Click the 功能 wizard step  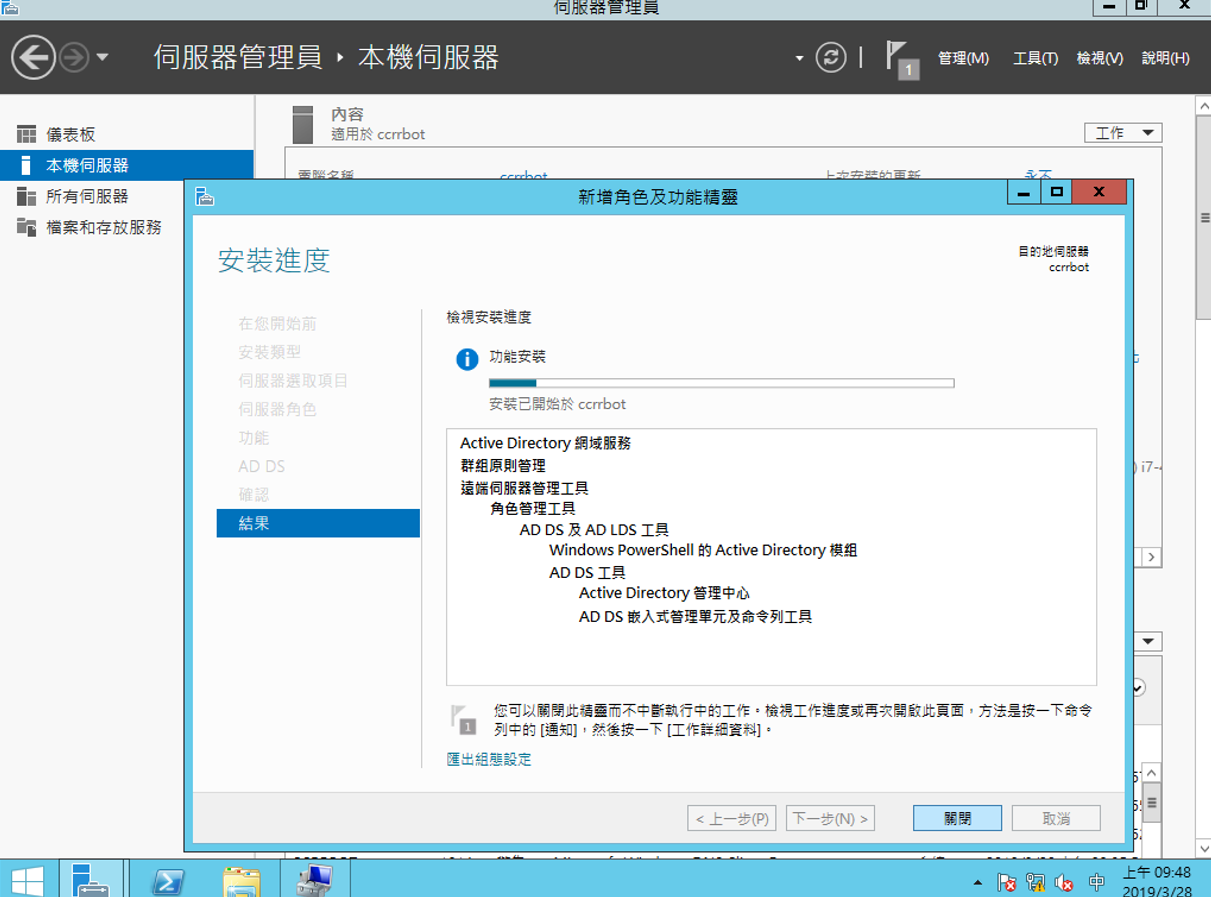253,438
